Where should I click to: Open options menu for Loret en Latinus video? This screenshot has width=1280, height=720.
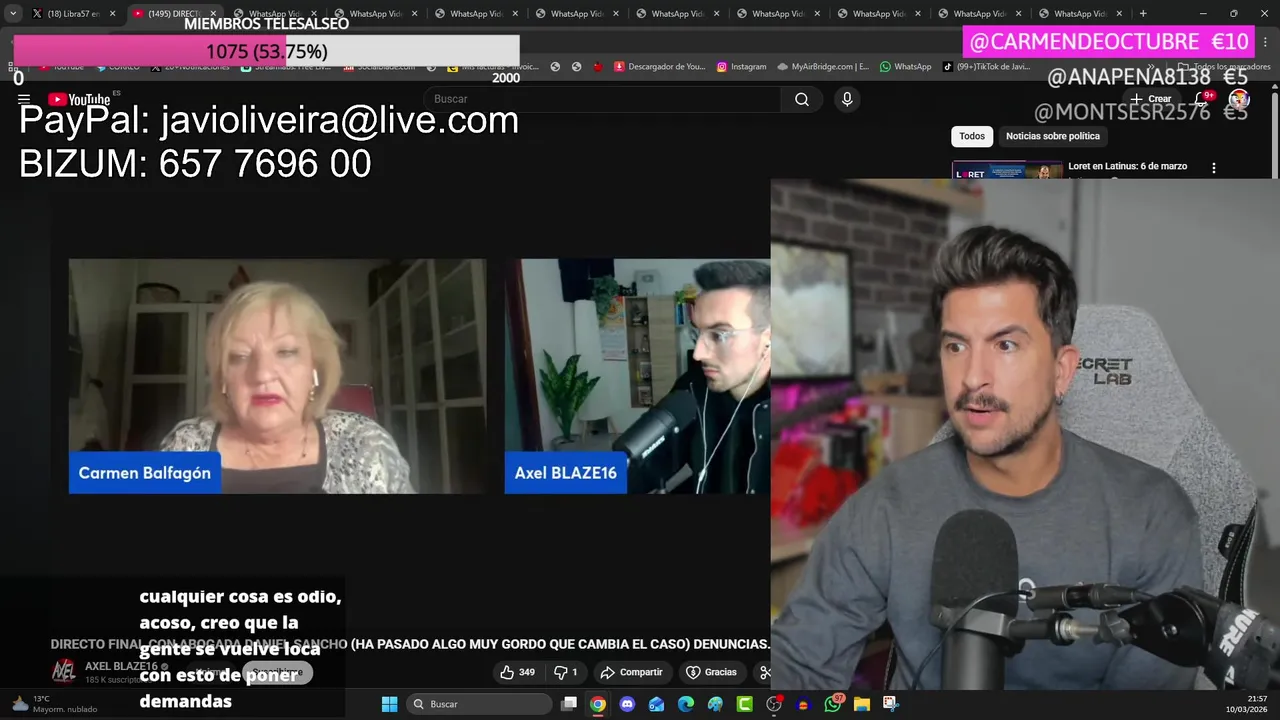coord(1214,168)
